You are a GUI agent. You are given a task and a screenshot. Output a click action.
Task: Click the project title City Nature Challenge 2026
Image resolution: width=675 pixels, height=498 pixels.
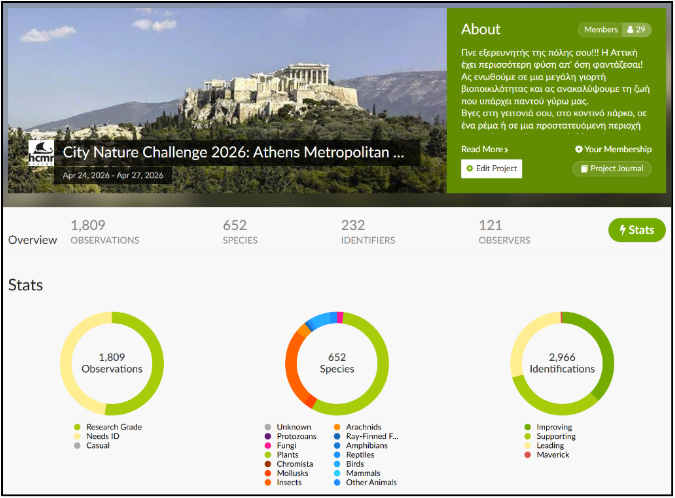click(x=233, y=152)
